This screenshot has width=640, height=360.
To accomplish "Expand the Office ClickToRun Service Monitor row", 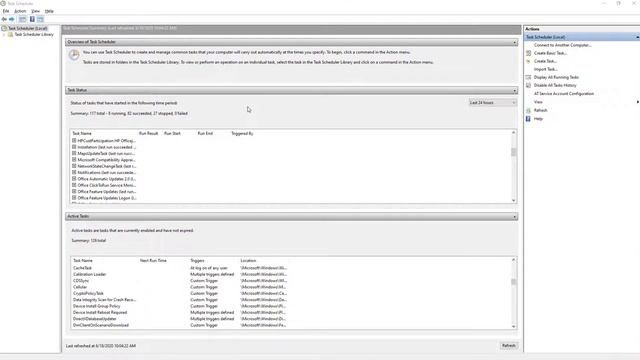I will [x=74, y=185].
